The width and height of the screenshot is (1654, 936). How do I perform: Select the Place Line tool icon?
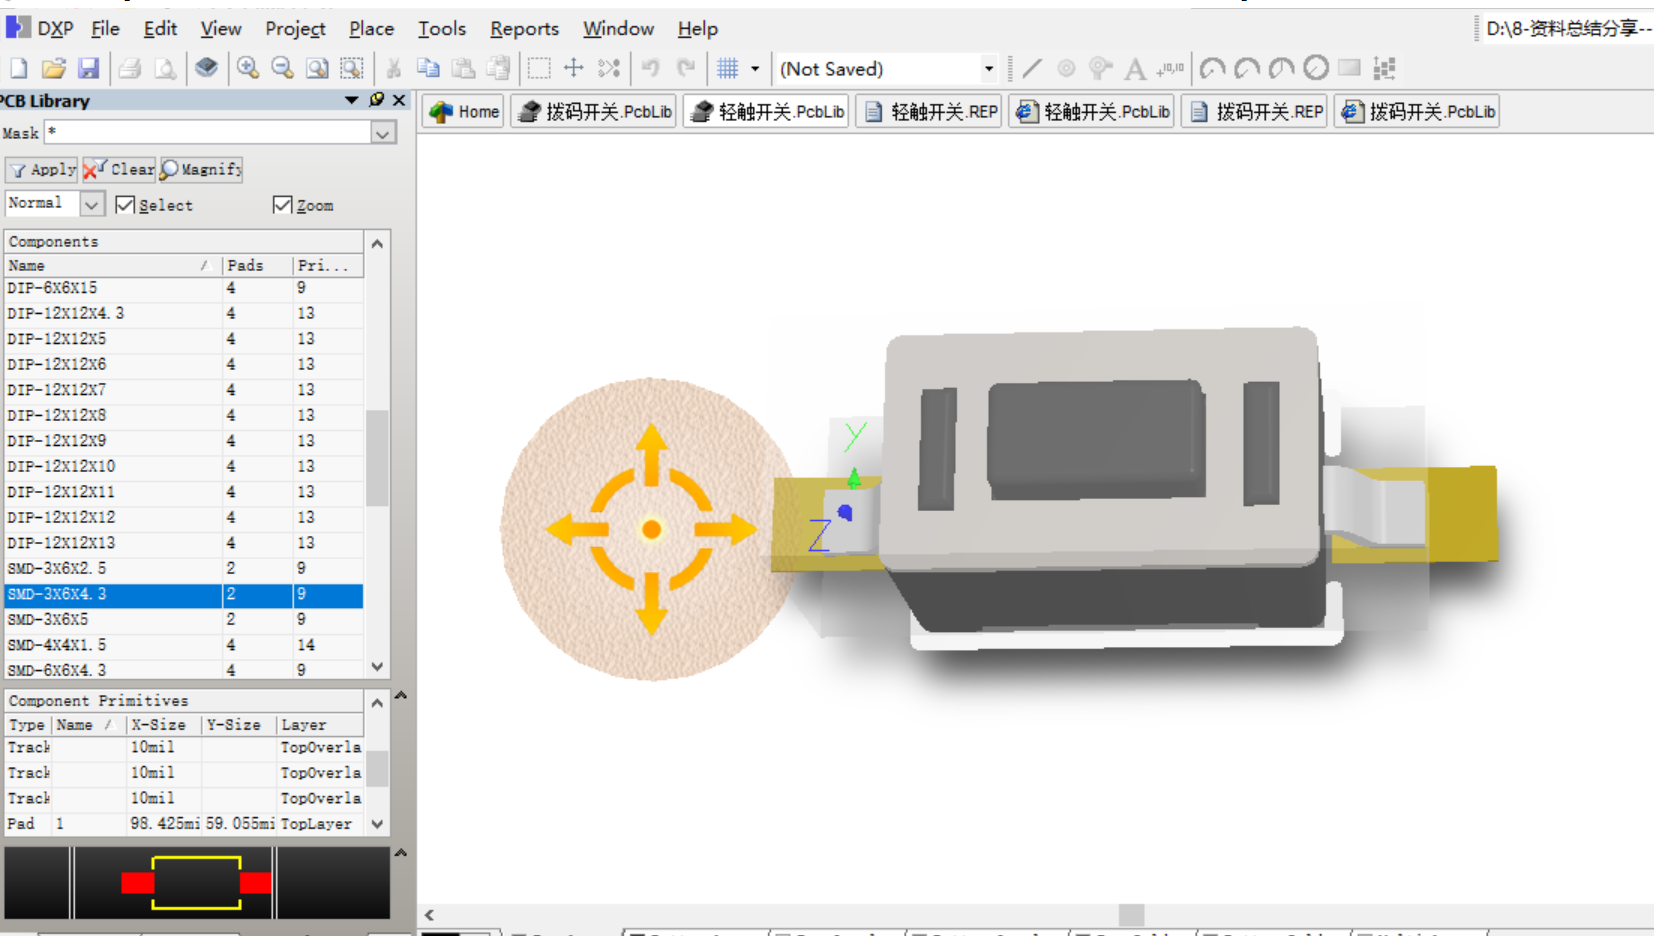click(1032, 68)
